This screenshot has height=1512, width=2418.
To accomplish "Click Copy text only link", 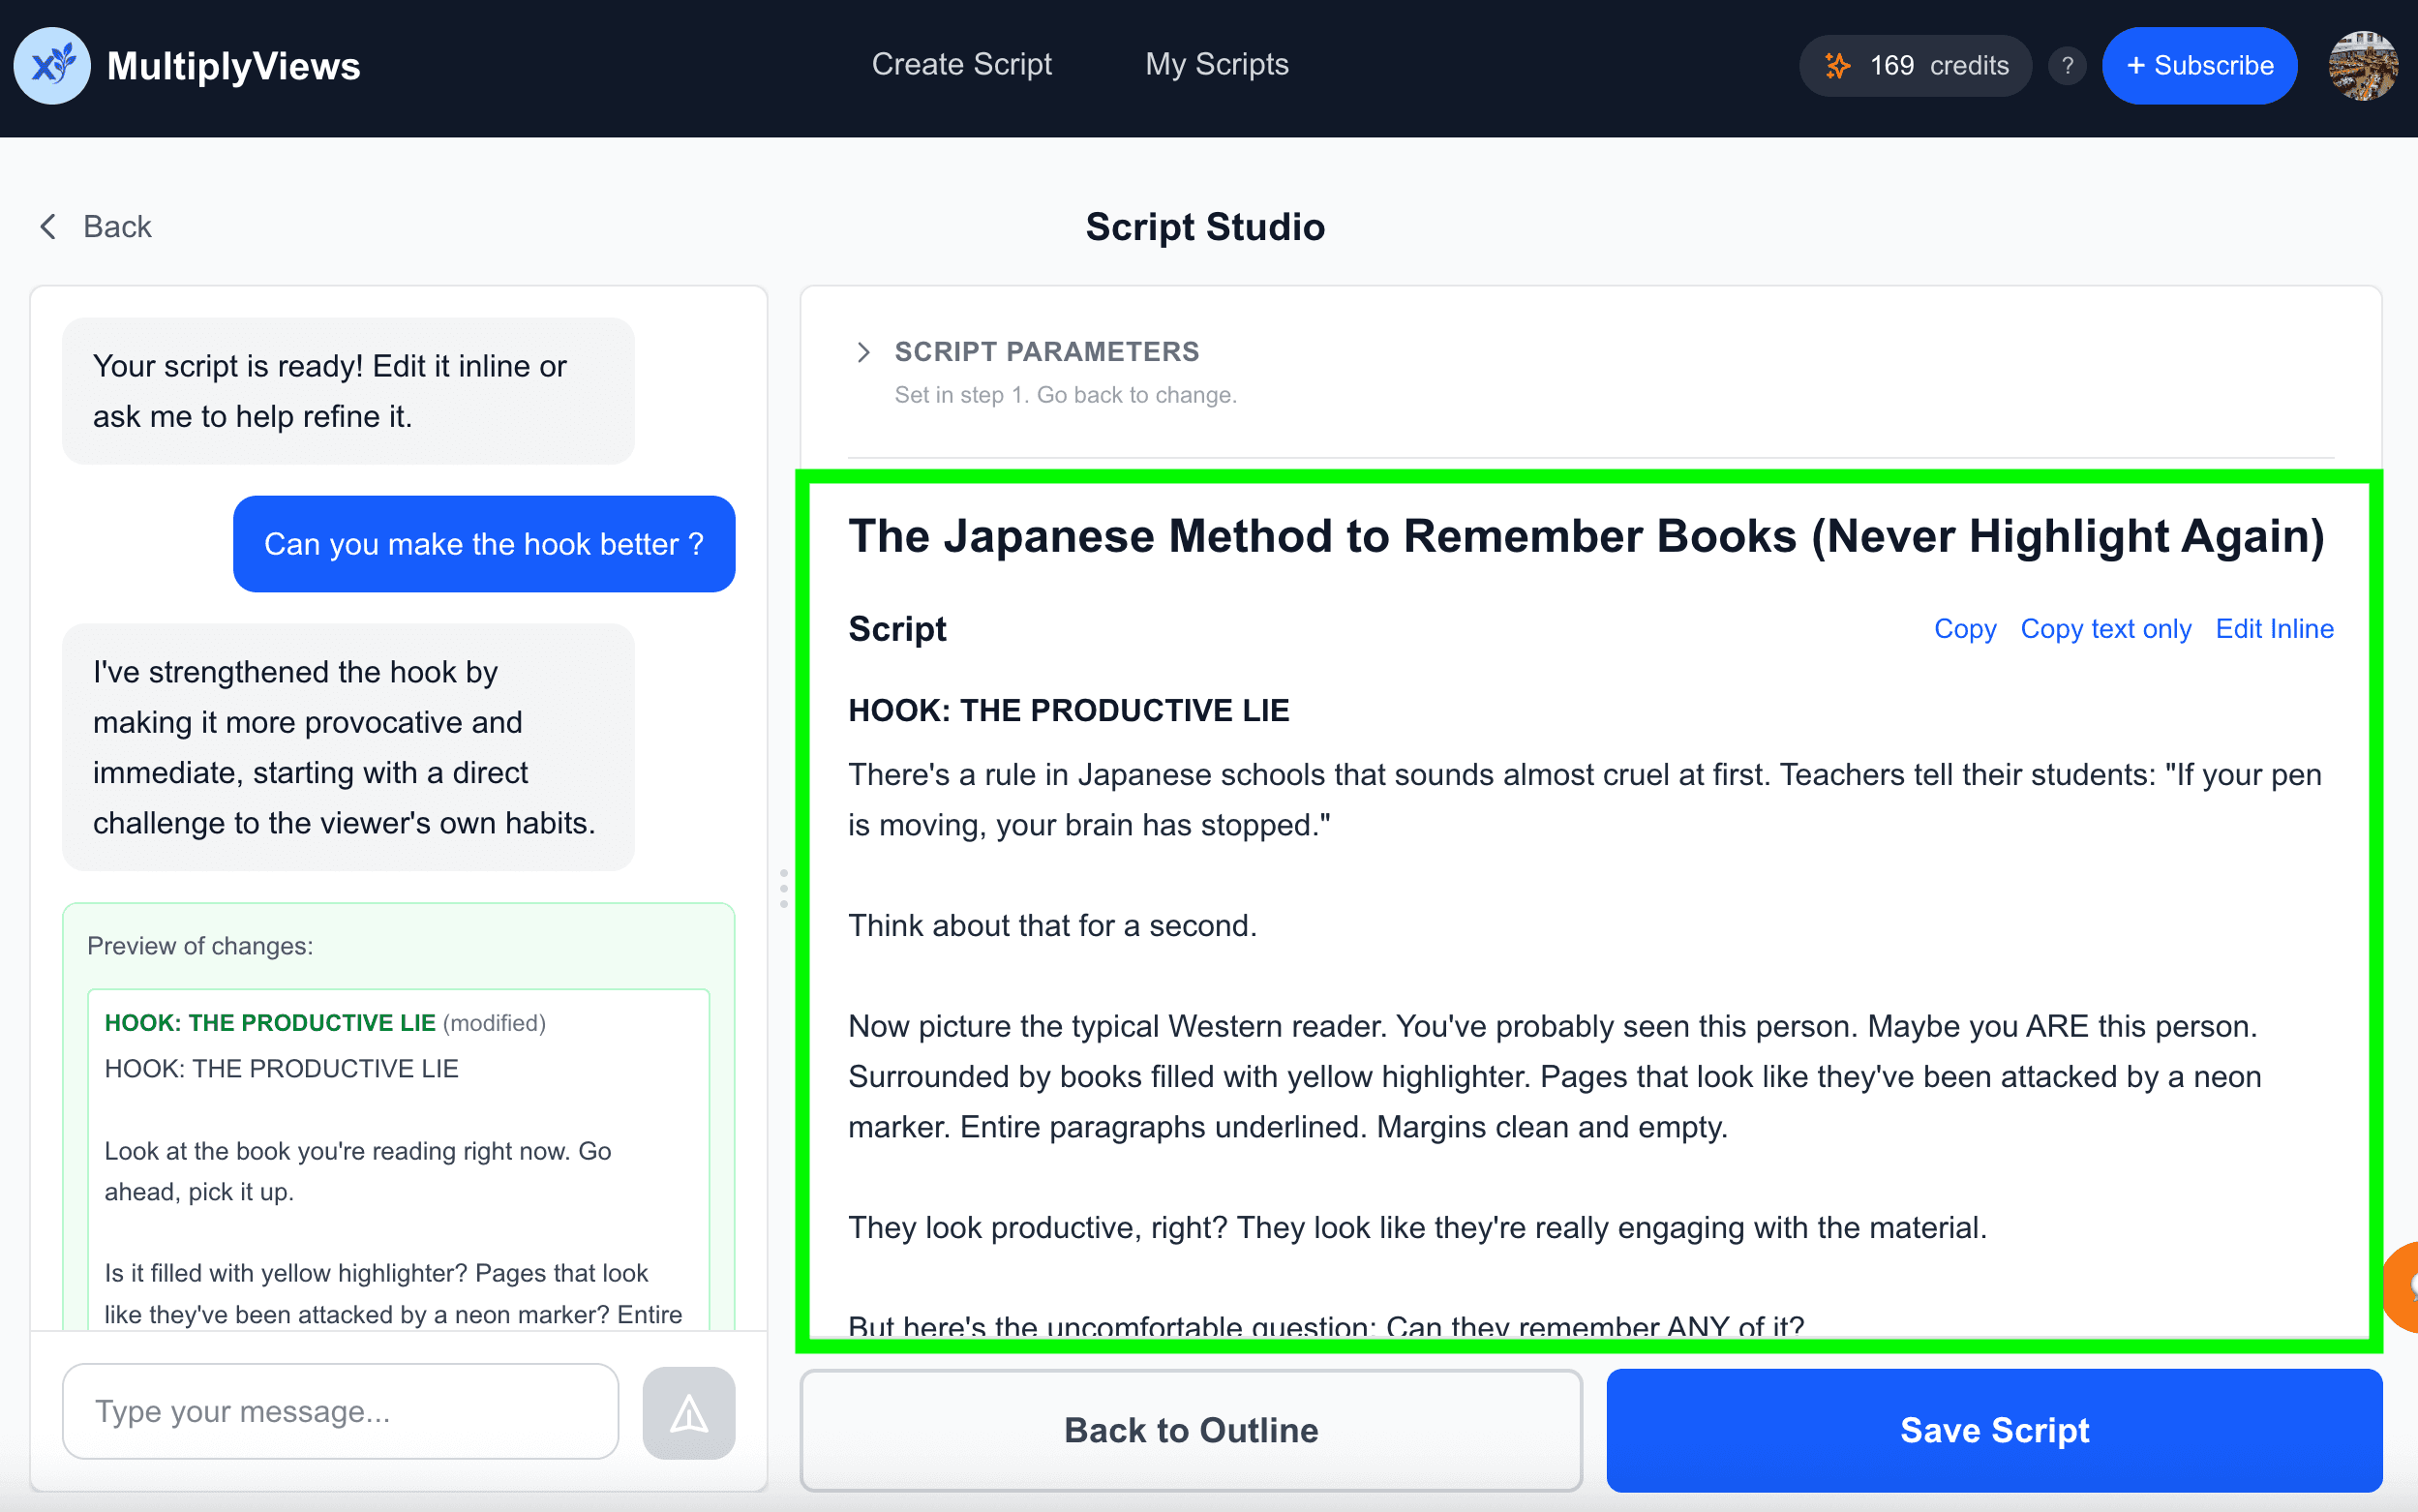I will click(x=2105, y=629).
